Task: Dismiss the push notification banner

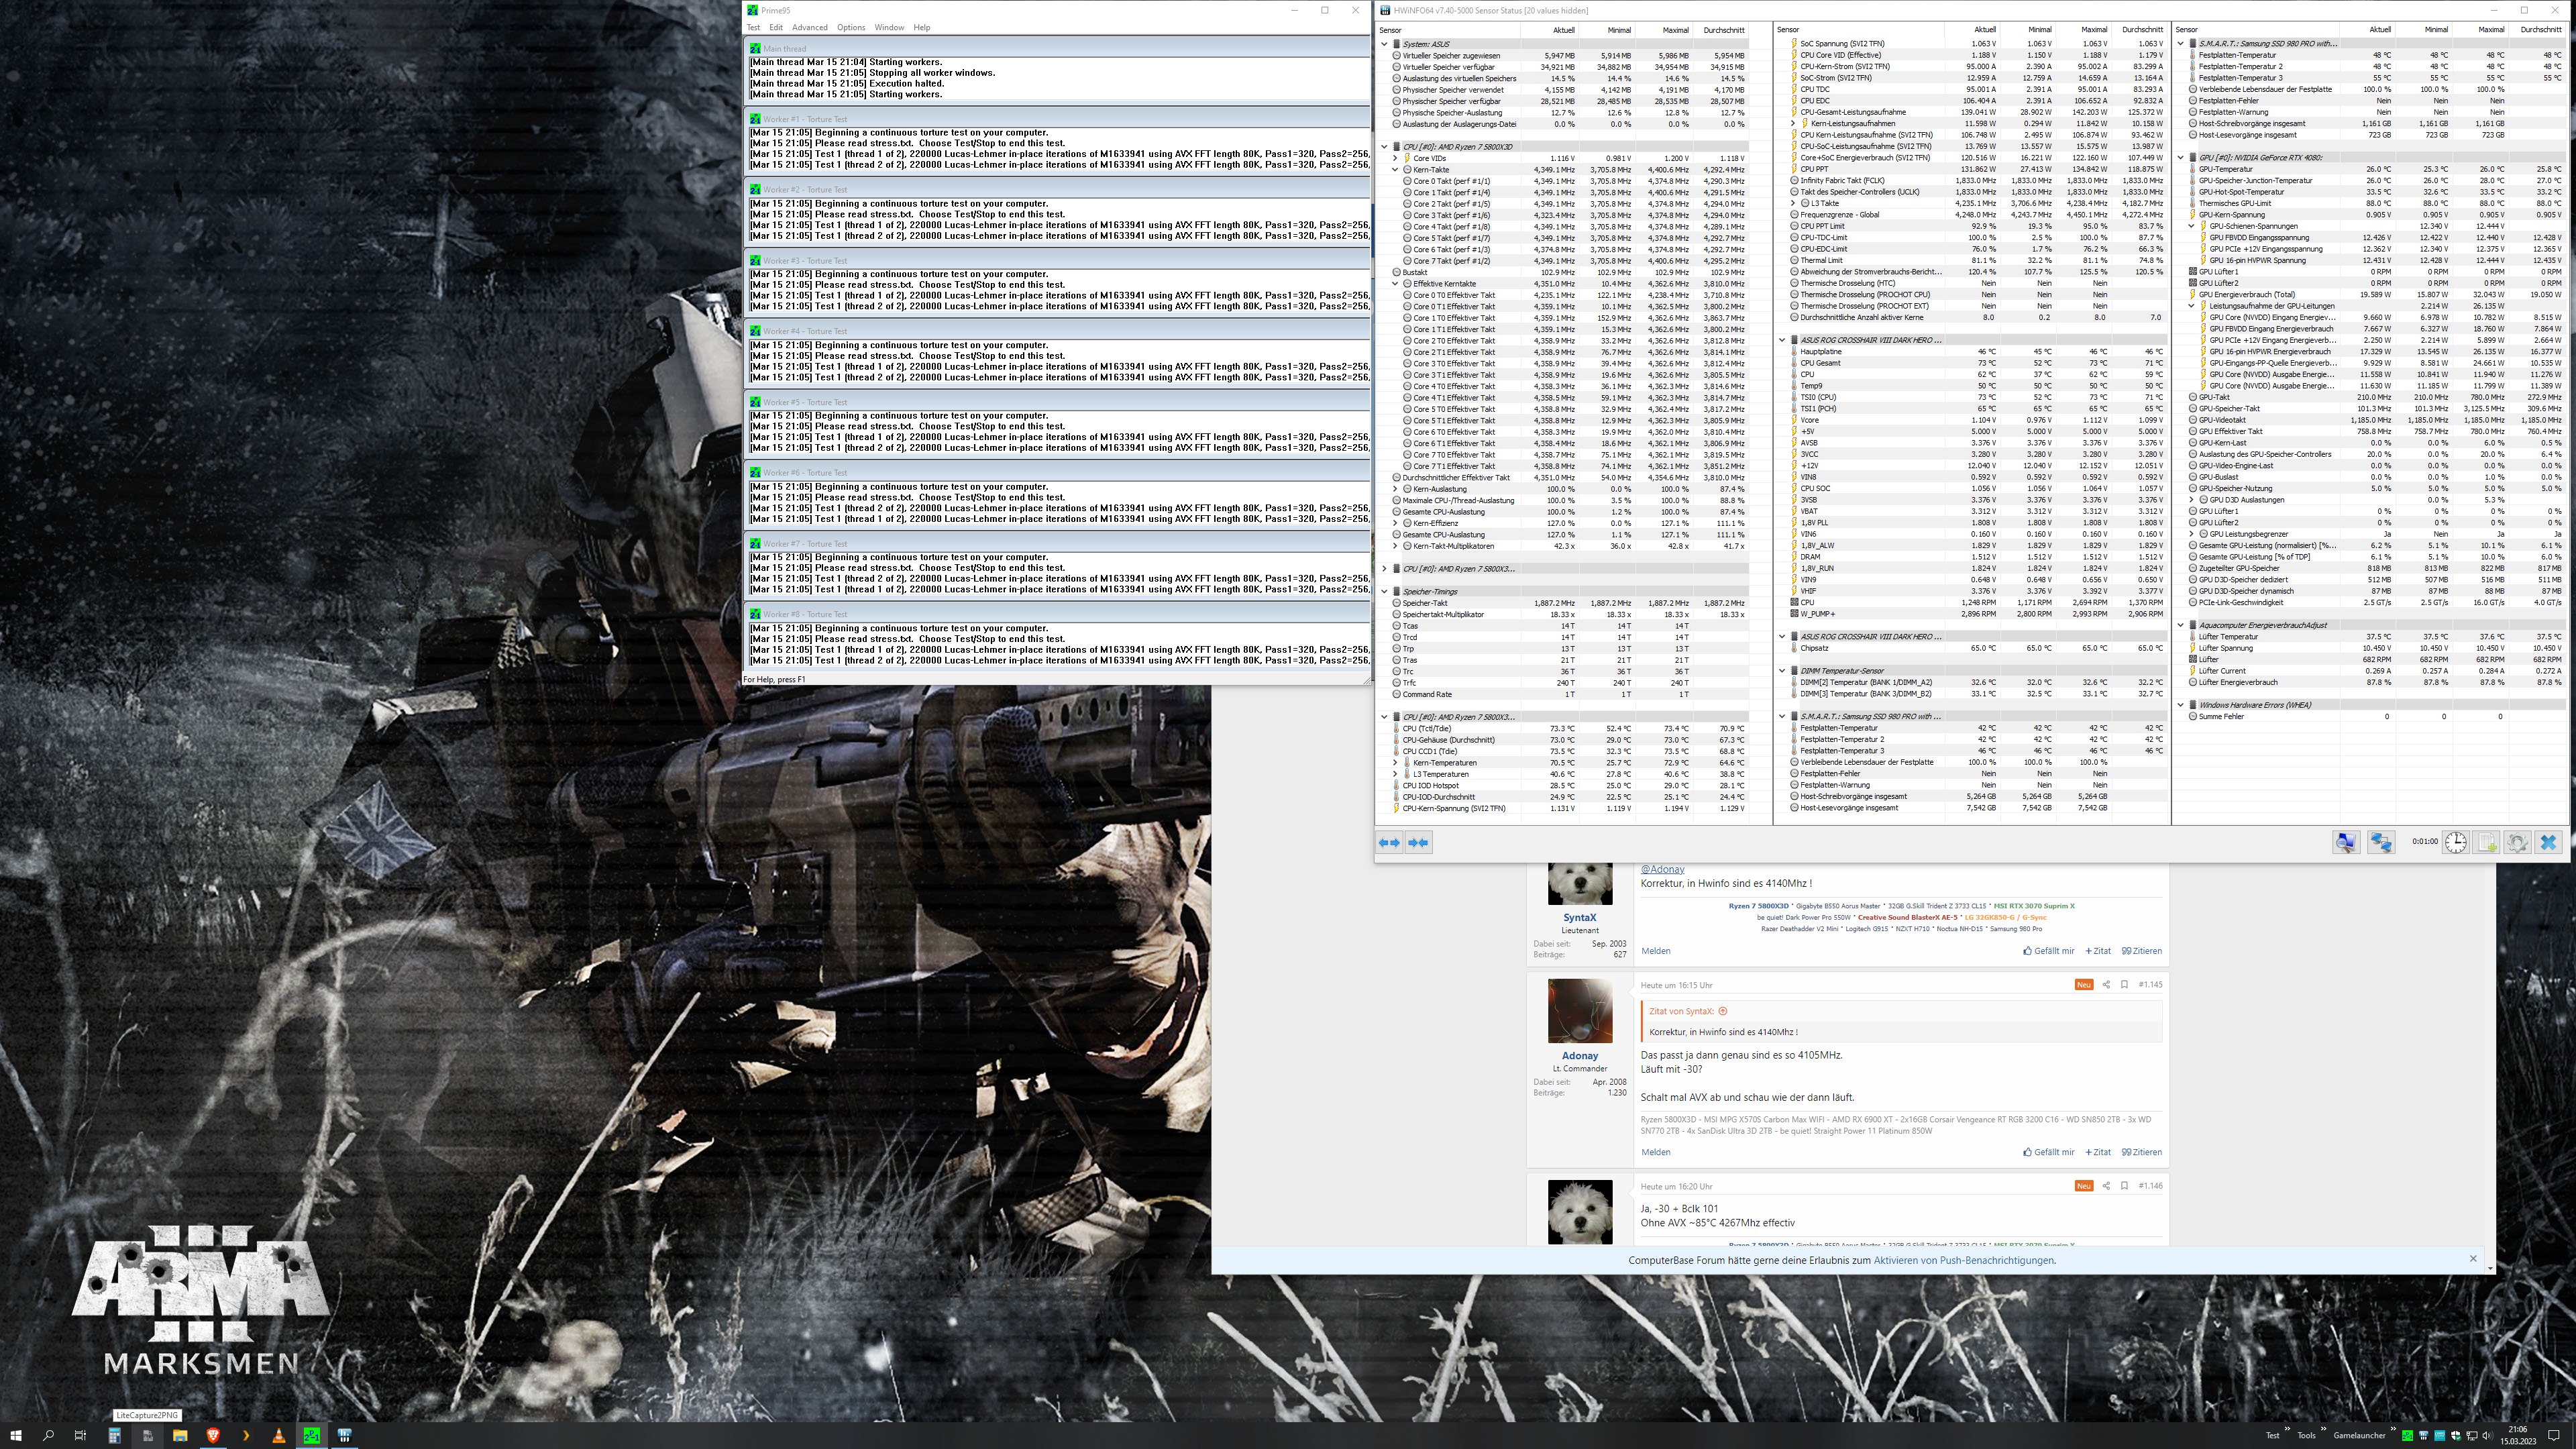Action: tap(2473, 1258)
